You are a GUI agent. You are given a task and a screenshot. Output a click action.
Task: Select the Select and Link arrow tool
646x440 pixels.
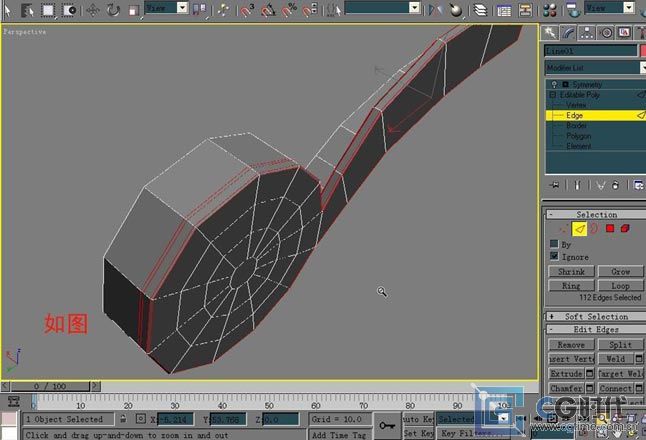pos(7,10)
